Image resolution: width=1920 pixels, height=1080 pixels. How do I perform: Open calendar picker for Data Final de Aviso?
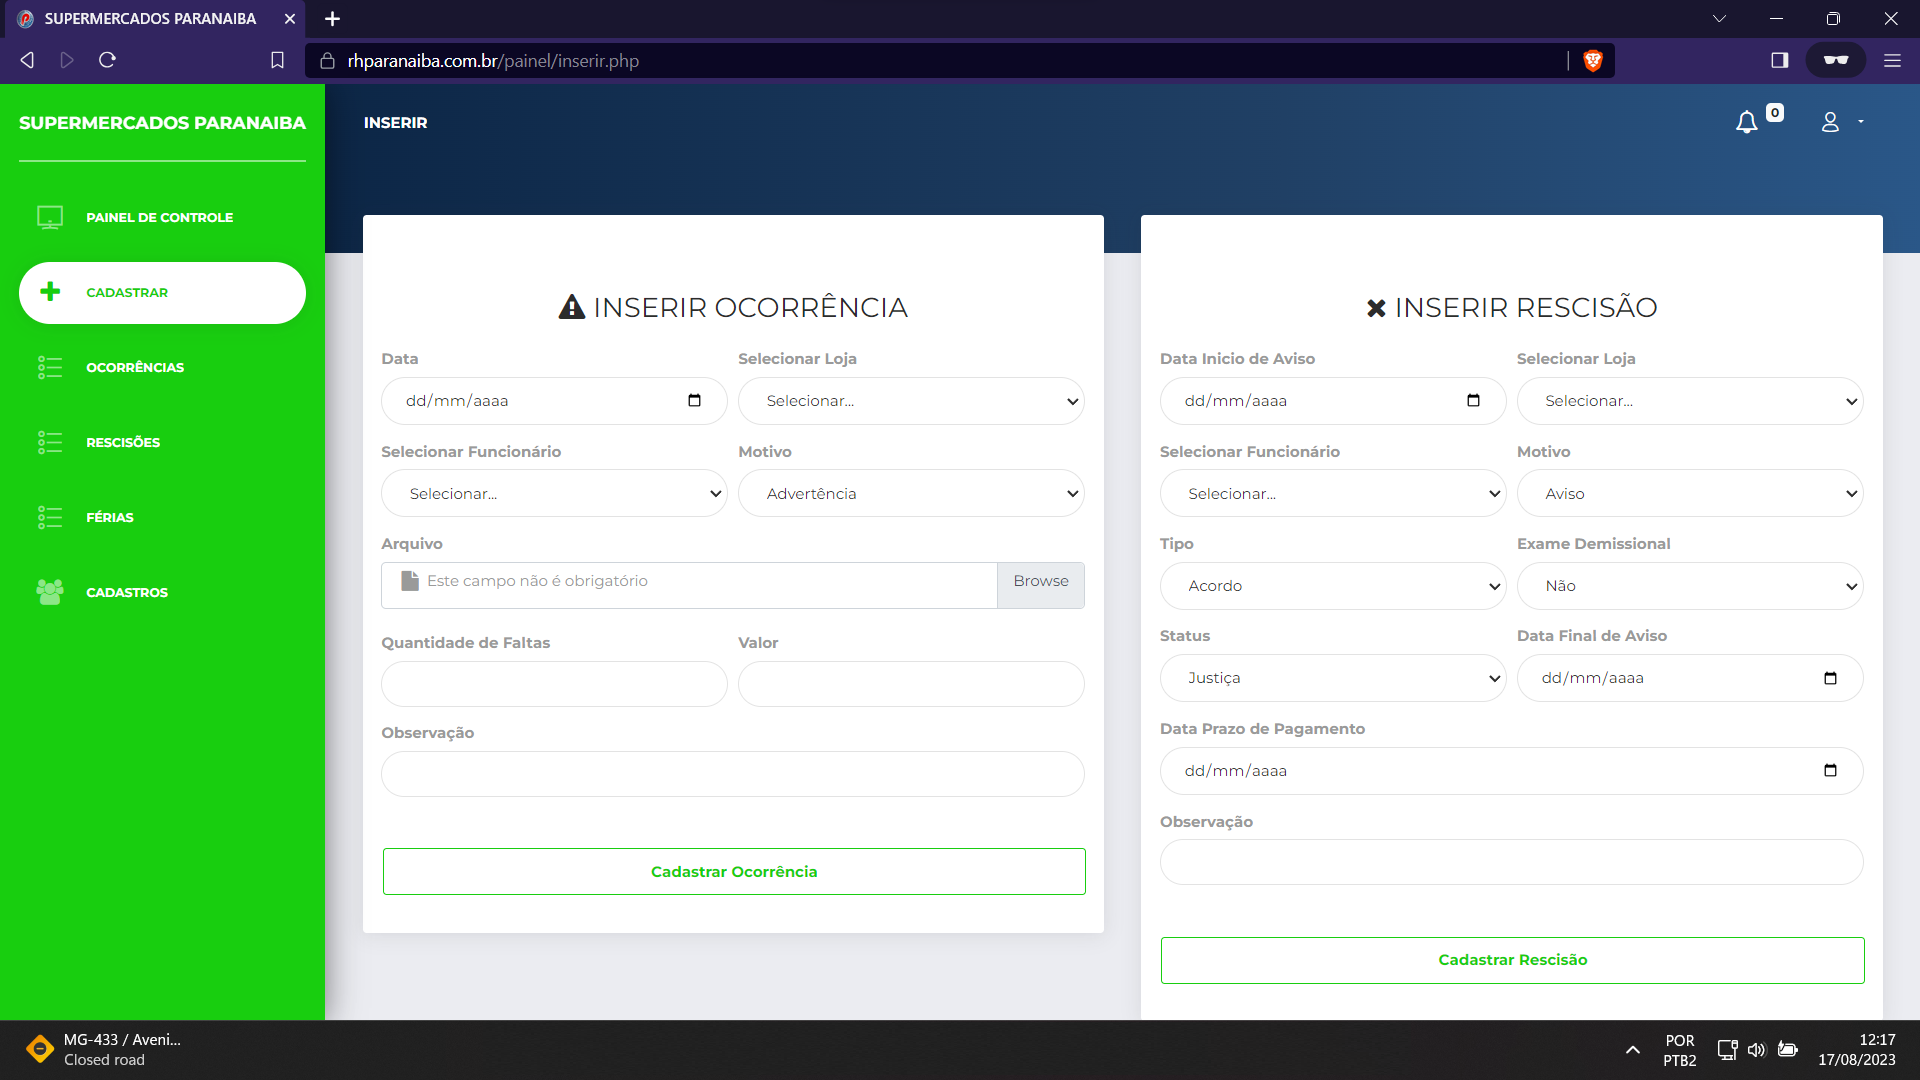pos(1830,678)
